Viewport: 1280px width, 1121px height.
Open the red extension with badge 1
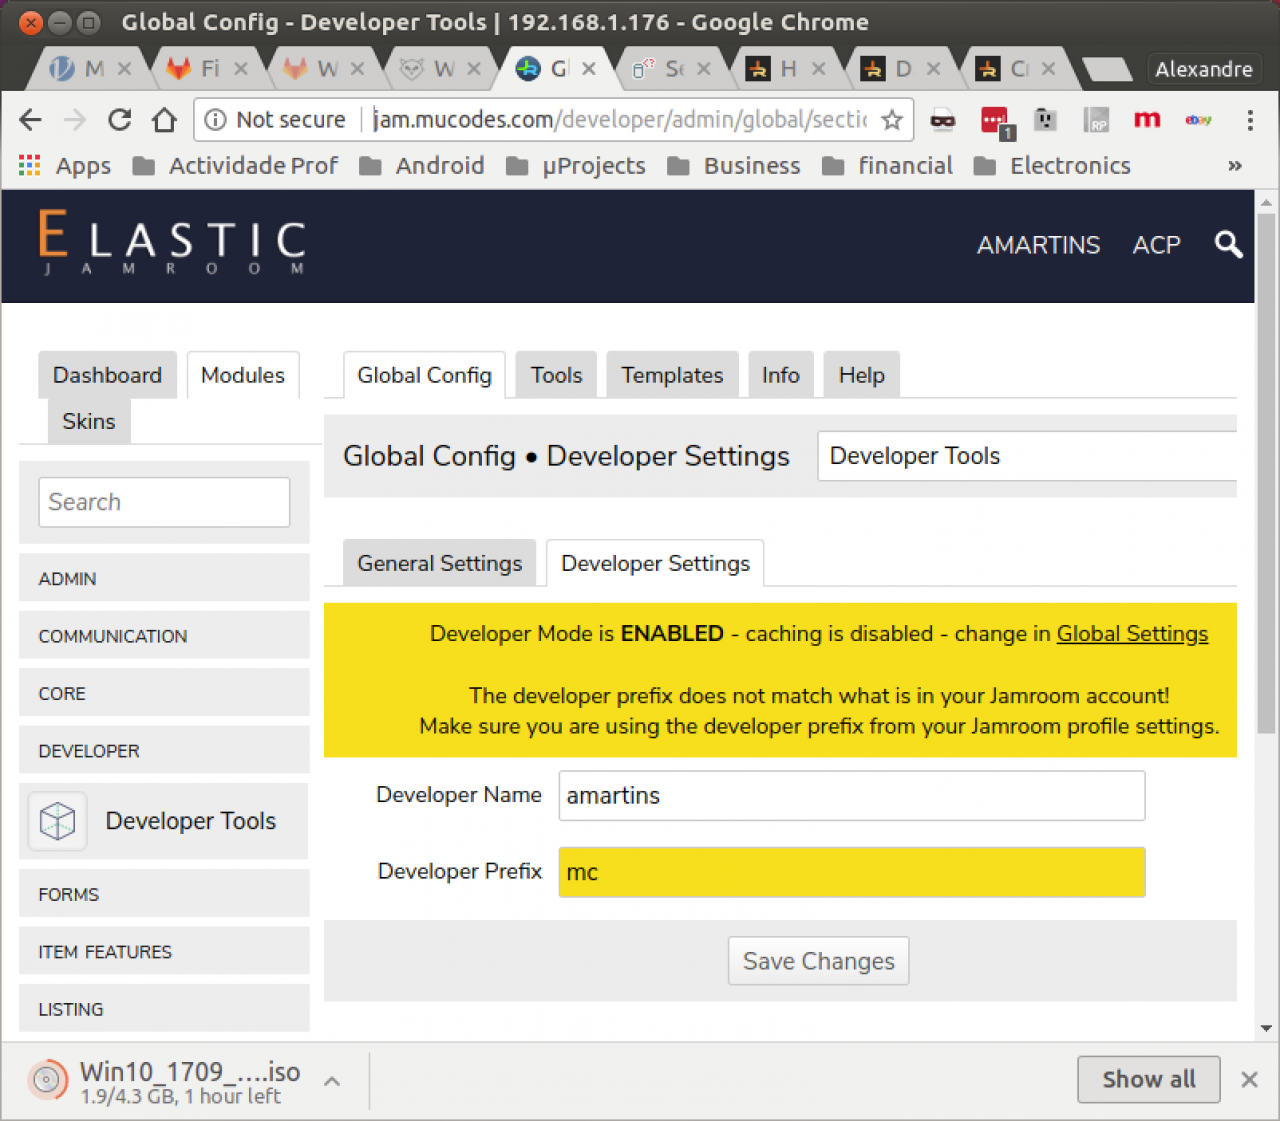996,122
